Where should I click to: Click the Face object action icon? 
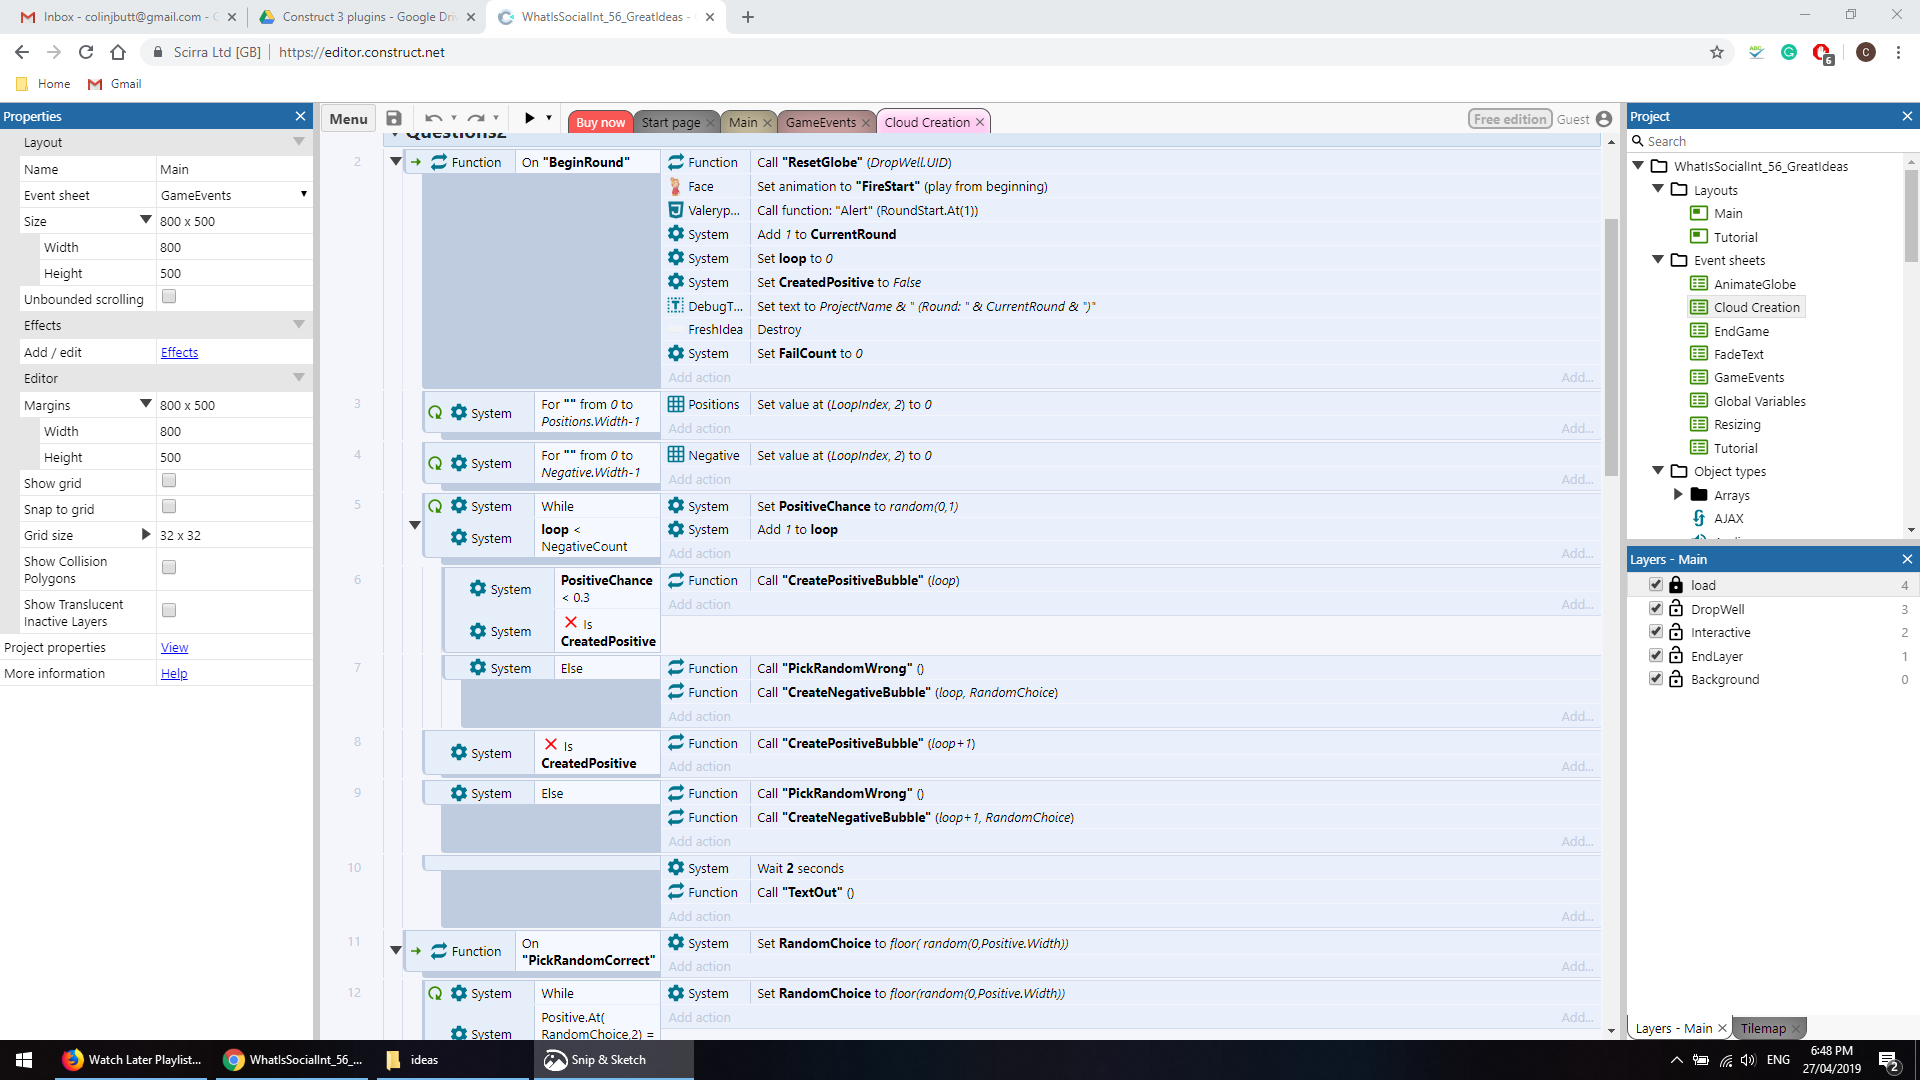point(676,186)
